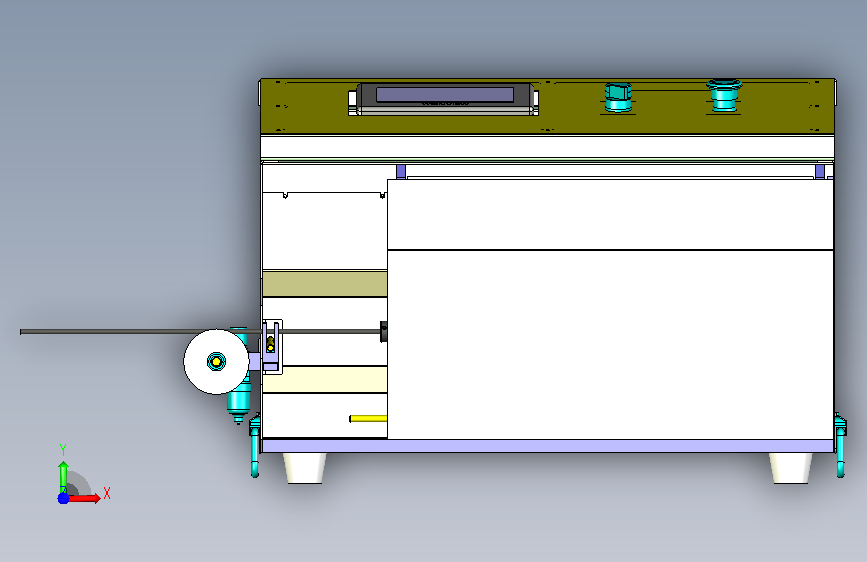
Task: Select the left cyan knob on top panel
Action: 618,97
